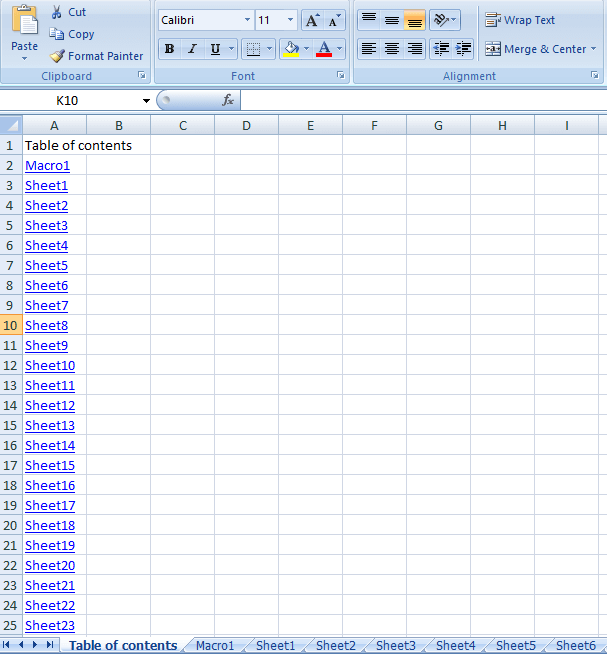Follow the Sheet15 hyperlink
This screenshot has height=655, width=607.
coord(50,466)
